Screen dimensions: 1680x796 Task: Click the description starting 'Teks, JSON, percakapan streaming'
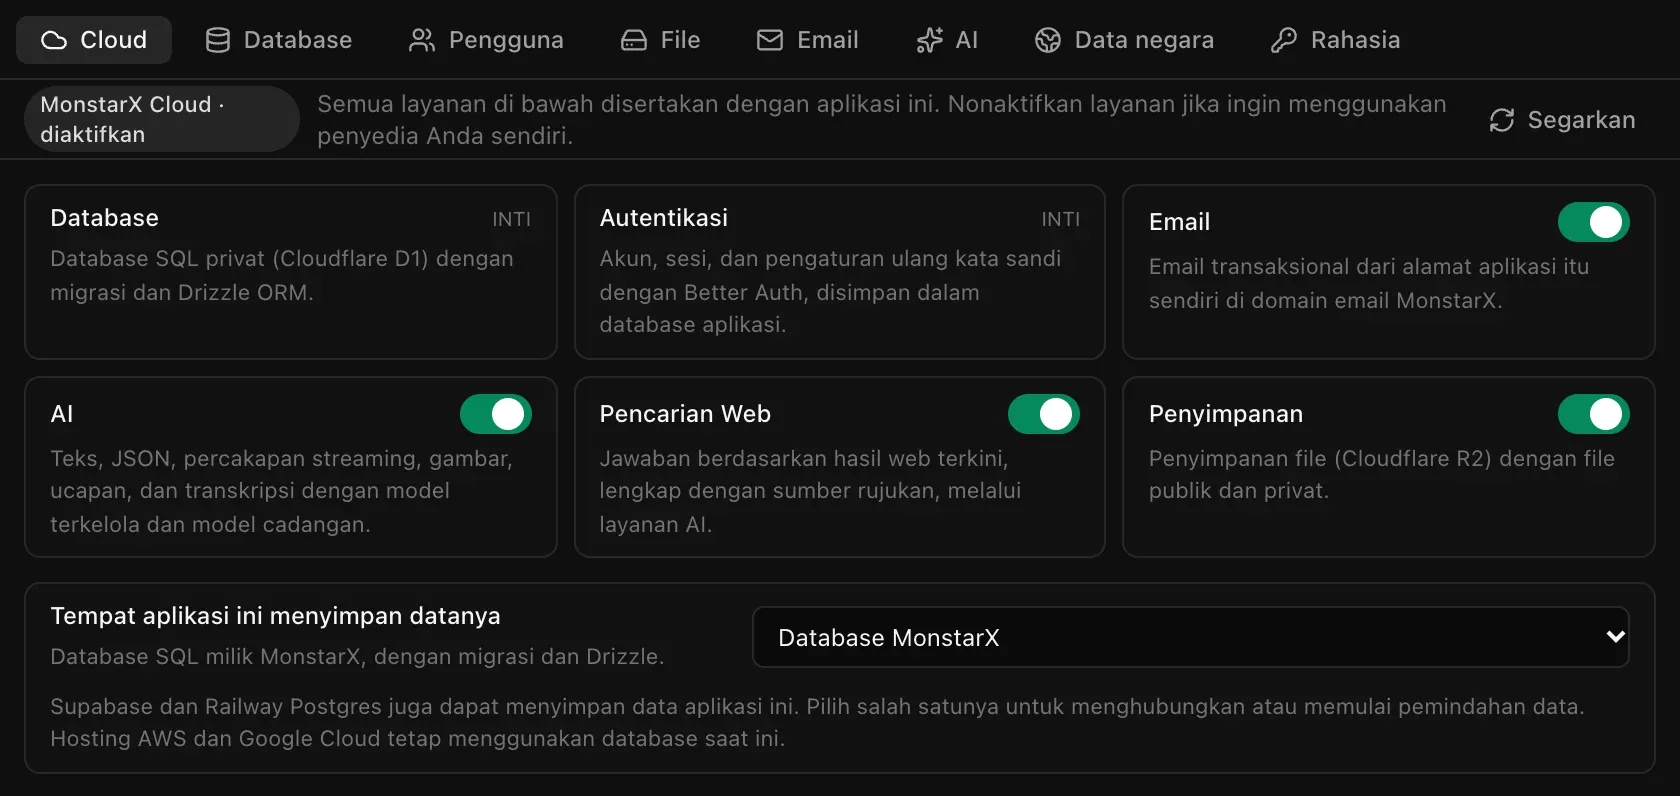point(281,491)
